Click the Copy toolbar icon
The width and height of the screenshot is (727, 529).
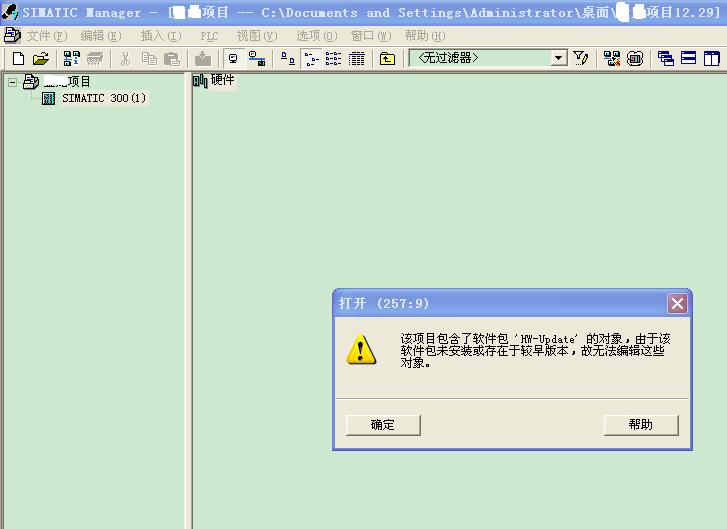[149, 59]
